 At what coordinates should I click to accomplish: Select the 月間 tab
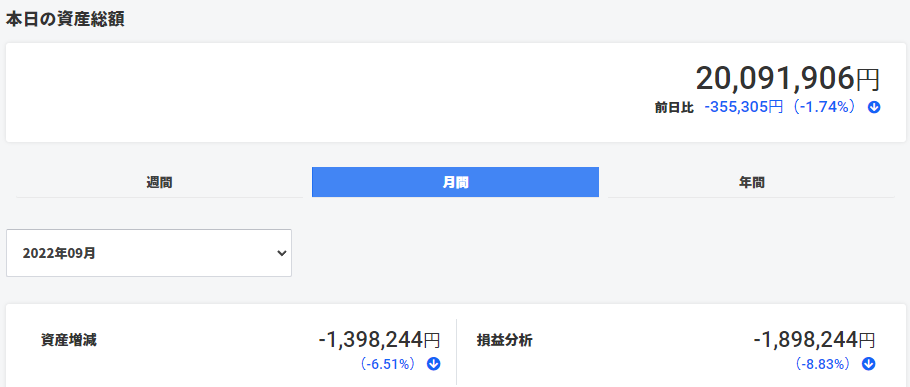455,182
